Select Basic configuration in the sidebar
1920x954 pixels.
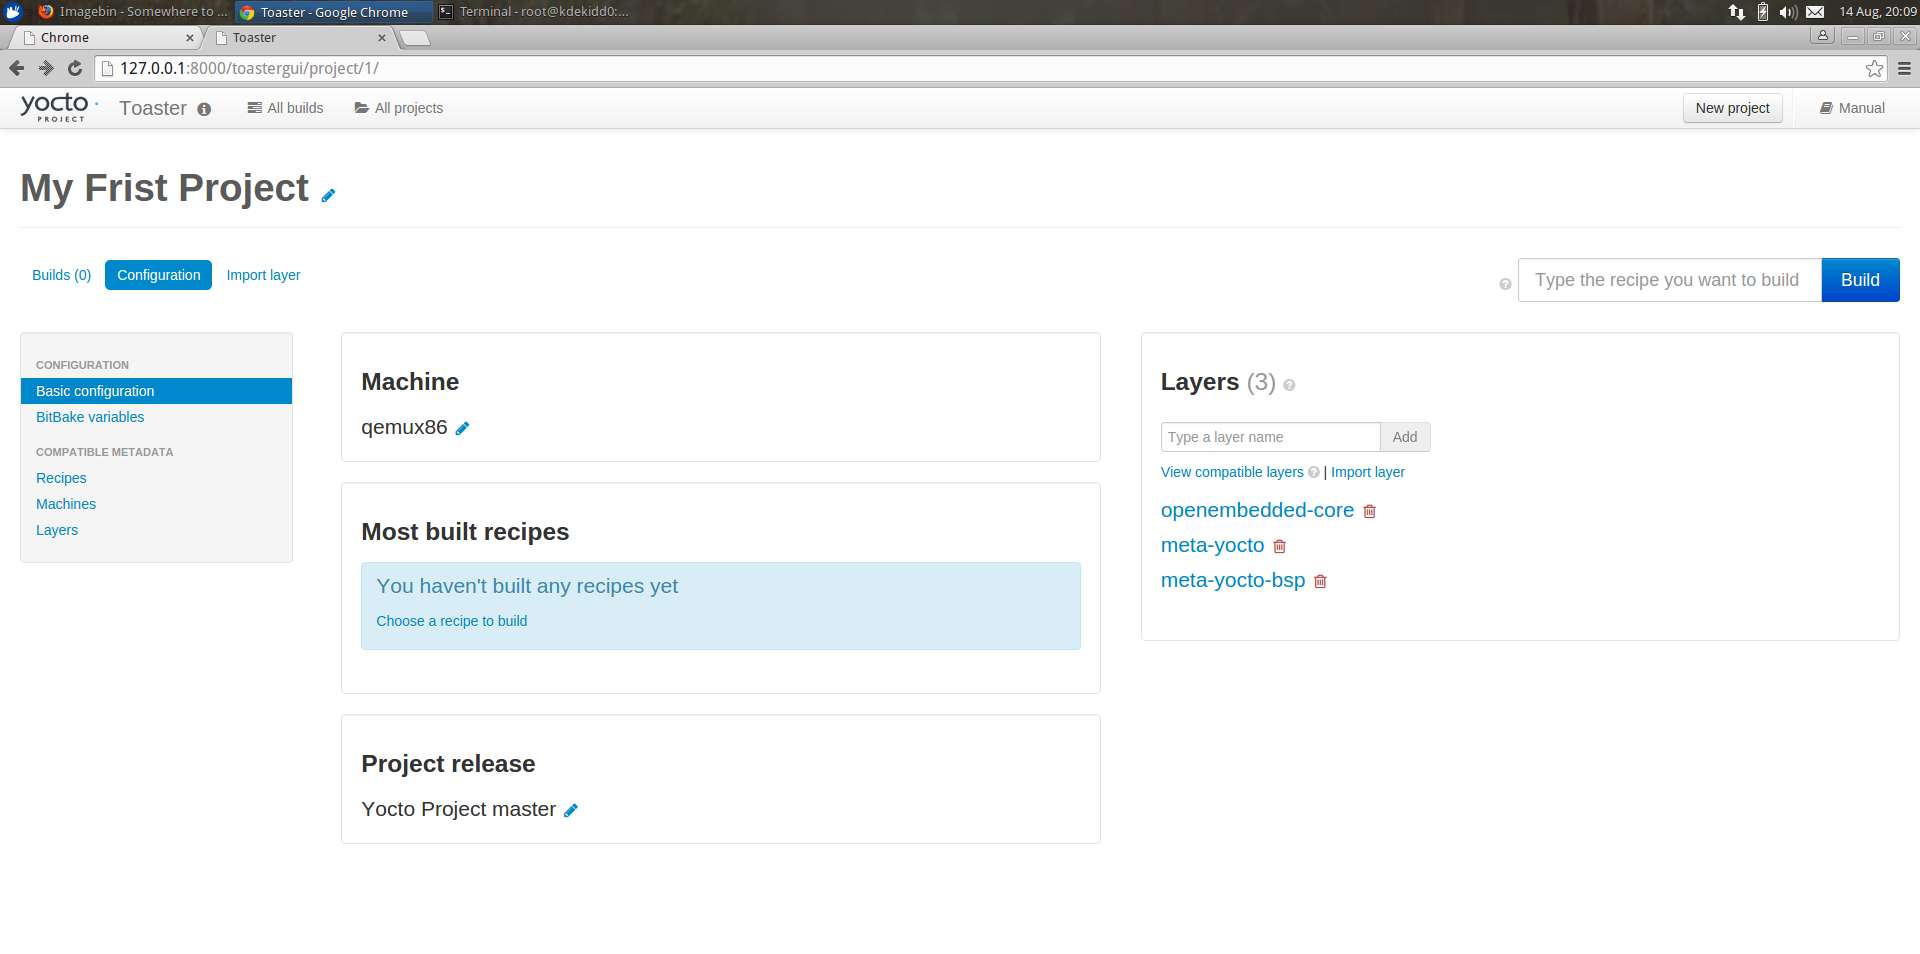point(156,391)
